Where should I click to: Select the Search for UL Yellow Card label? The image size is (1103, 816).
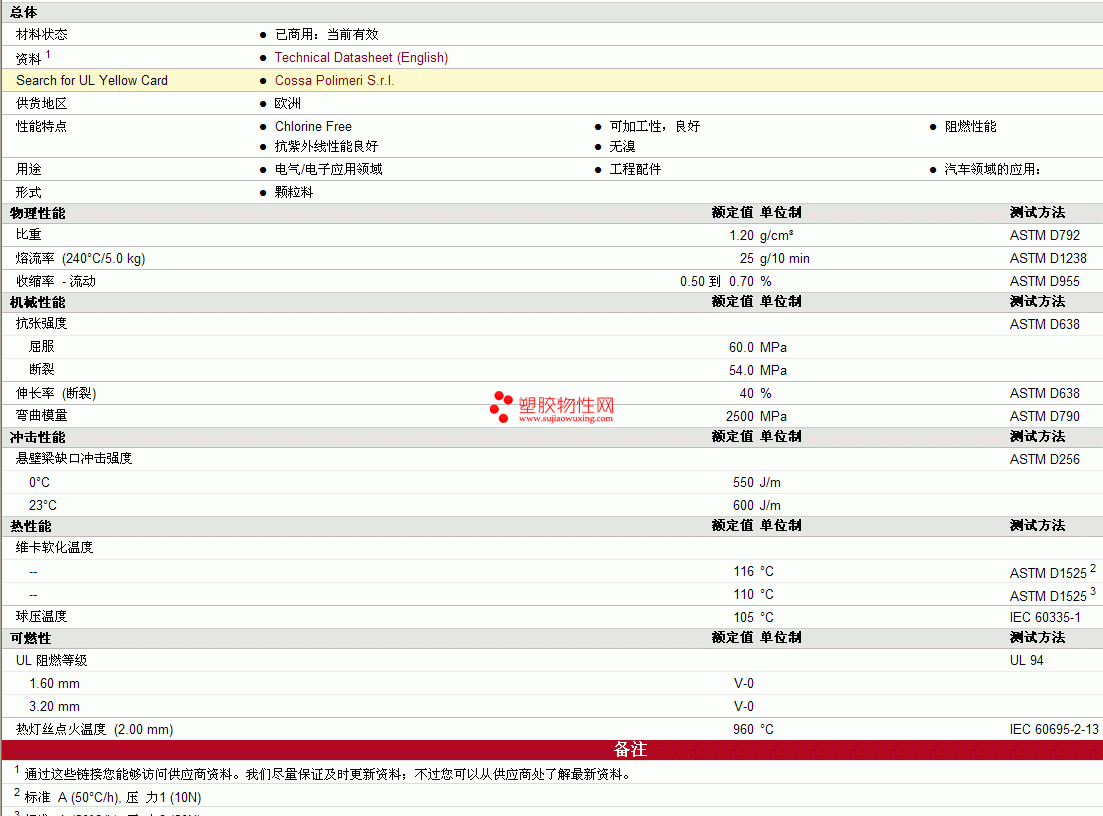(x=92, y=80)
